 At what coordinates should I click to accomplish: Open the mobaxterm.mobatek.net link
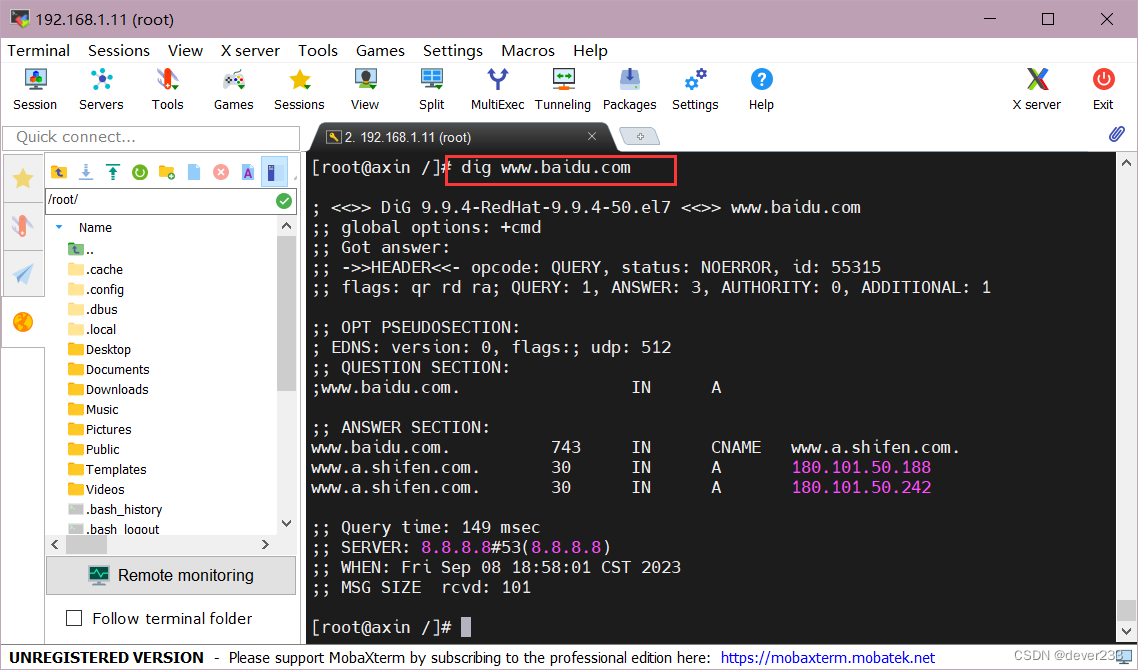828,658
